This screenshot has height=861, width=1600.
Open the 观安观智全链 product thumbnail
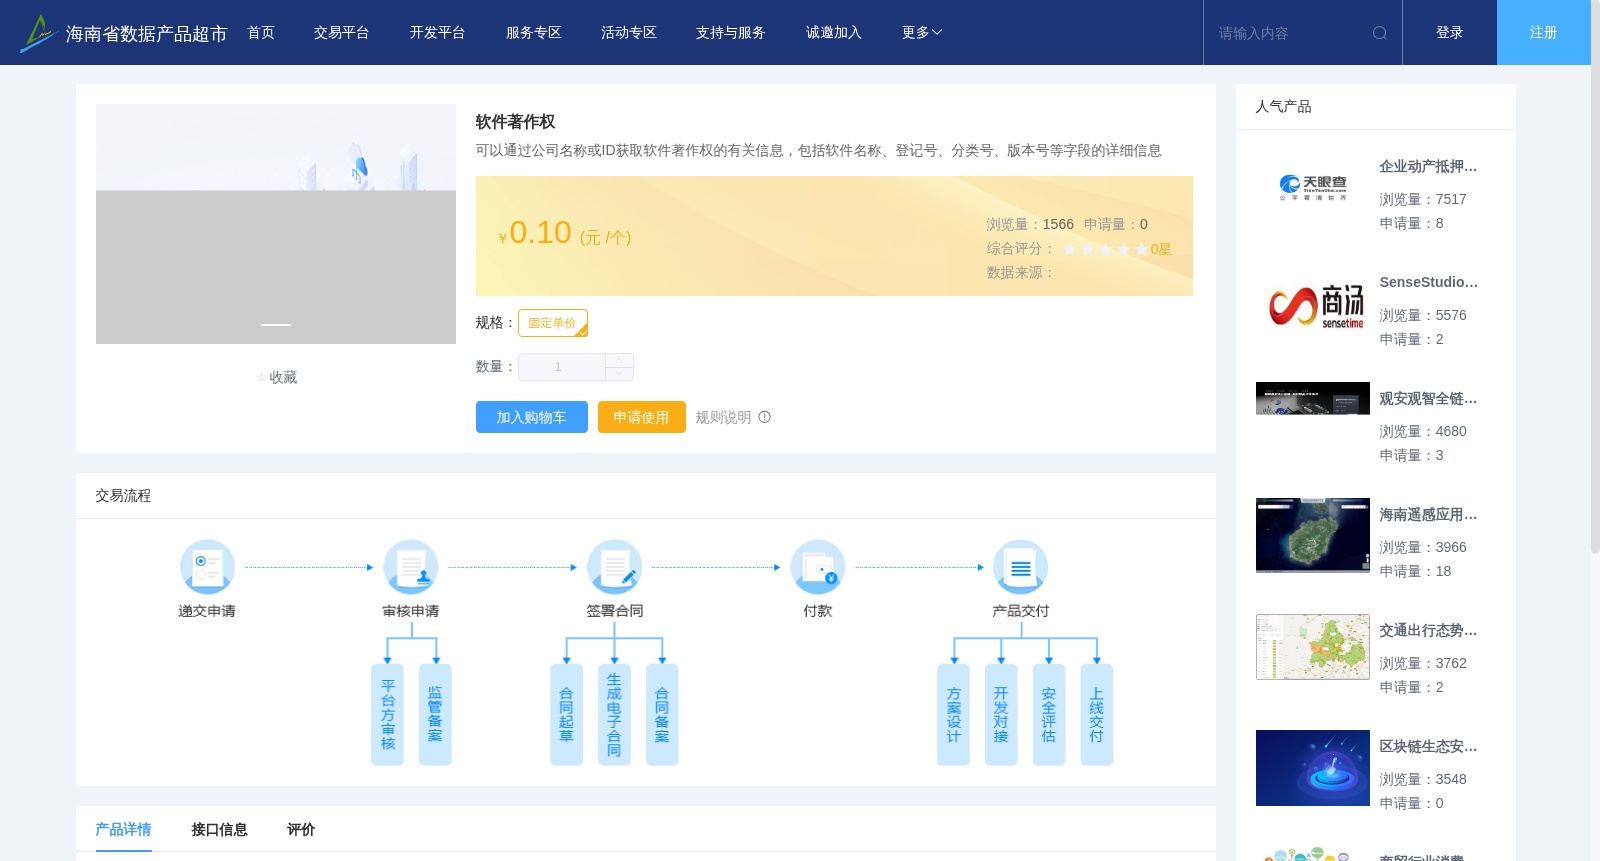point(1313,398)
